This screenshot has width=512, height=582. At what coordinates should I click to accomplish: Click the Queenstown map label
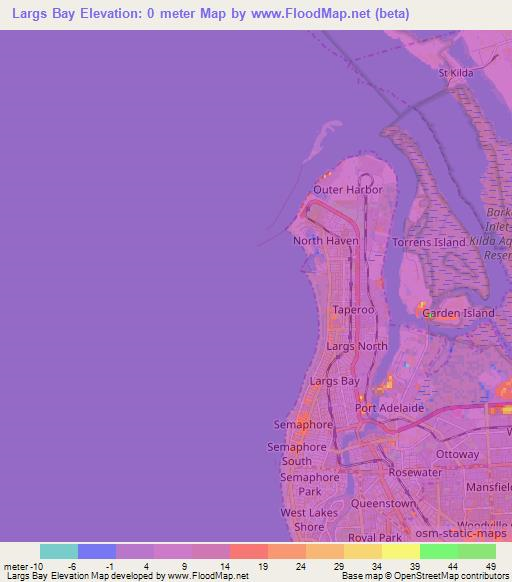point(383,504)
